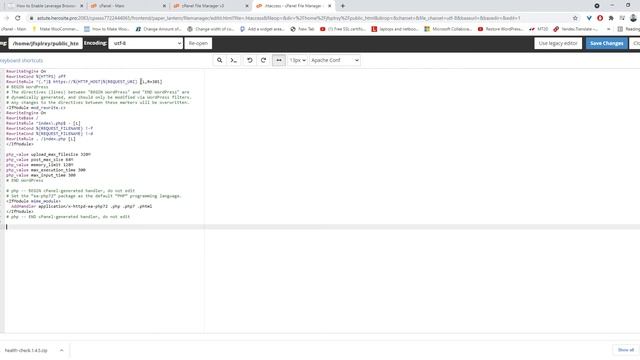The image size is (640, 360).
Task: Open the font size dropdown
Action: 298,60
